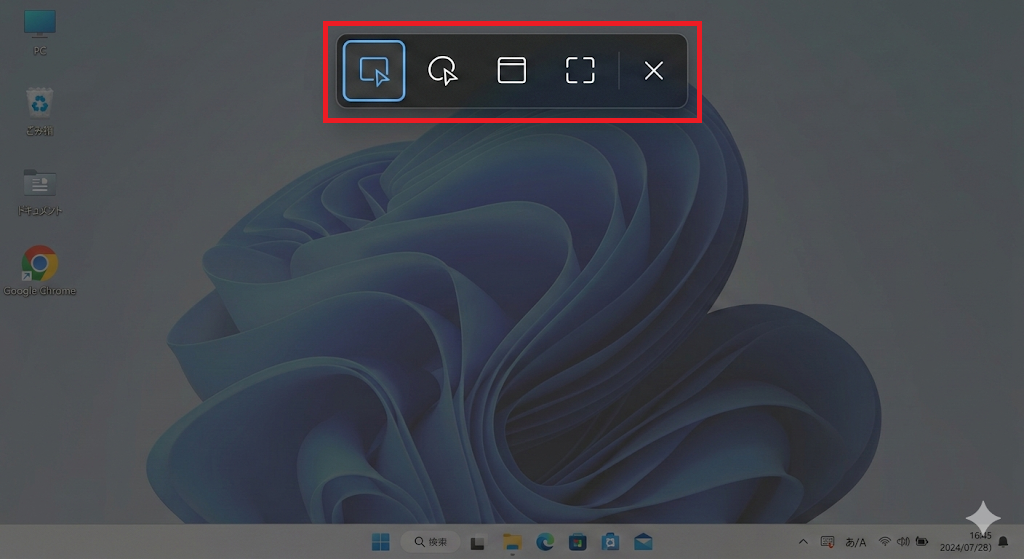Open Microsoft Store from the taskbar
This screenshot has height=559, width=1024.
pyautogui.click(x=577, y=542)
